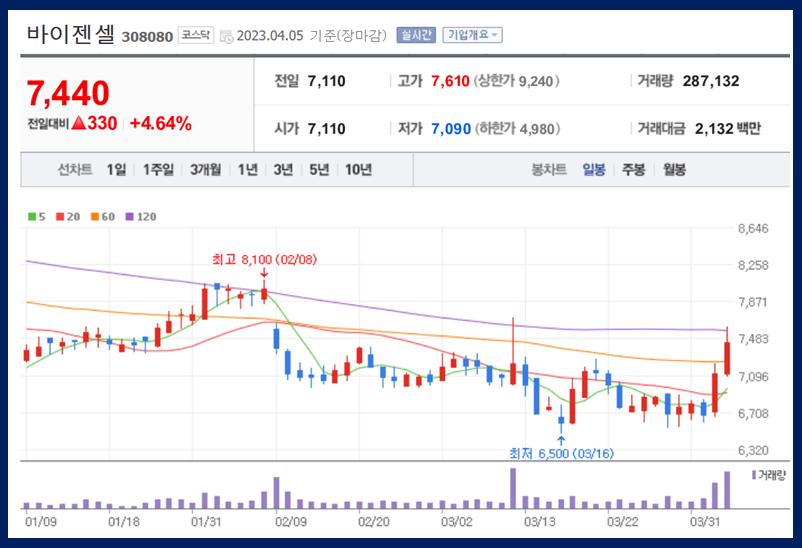Click the red 20-day moving average swatch

[x=60, y=217]
